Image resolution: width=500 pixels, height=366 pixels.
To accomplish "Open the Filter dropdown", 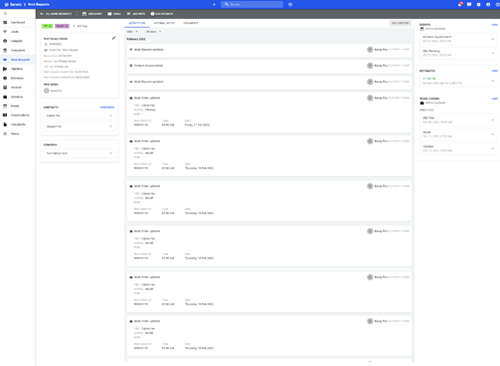I will [x=132, y=32].
